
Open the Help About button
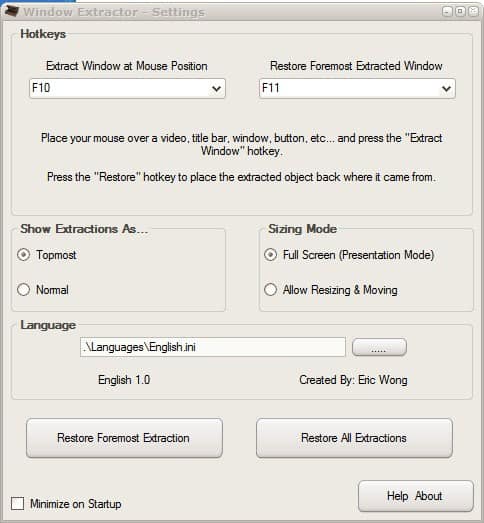[x=416, y=496]
